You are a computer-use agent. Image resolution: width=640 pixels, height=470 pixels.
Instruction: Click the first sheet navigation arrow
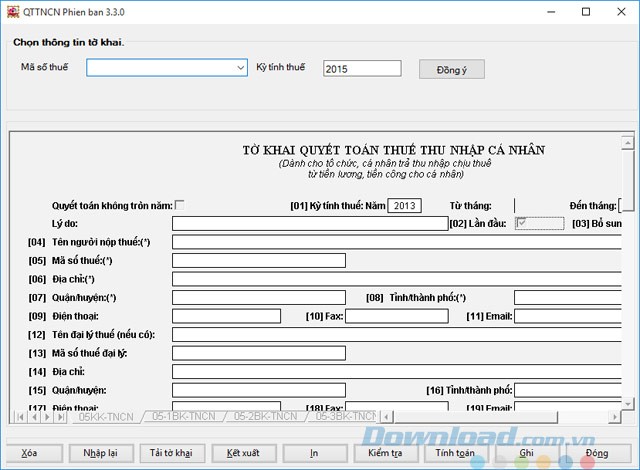(x=19, y=417)
